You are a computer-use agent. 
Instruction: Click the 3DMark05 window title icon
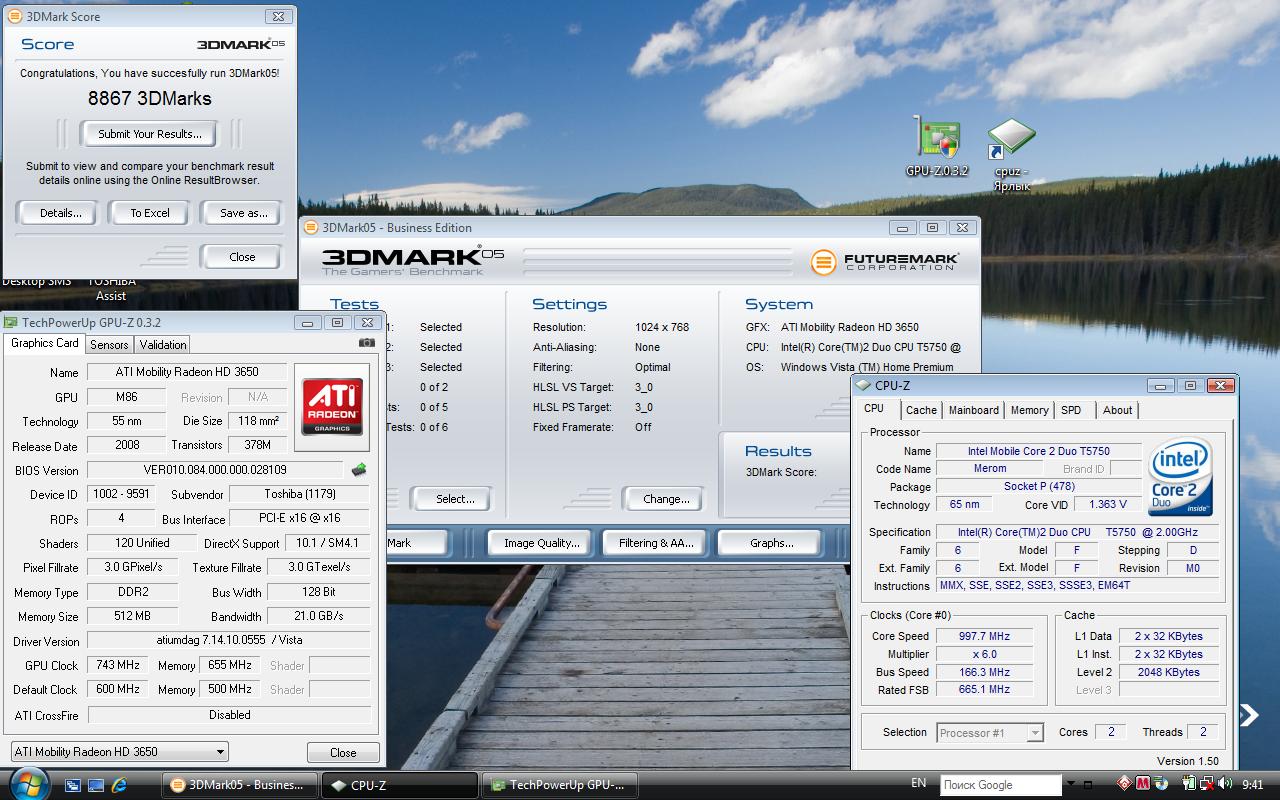(311, 227)
